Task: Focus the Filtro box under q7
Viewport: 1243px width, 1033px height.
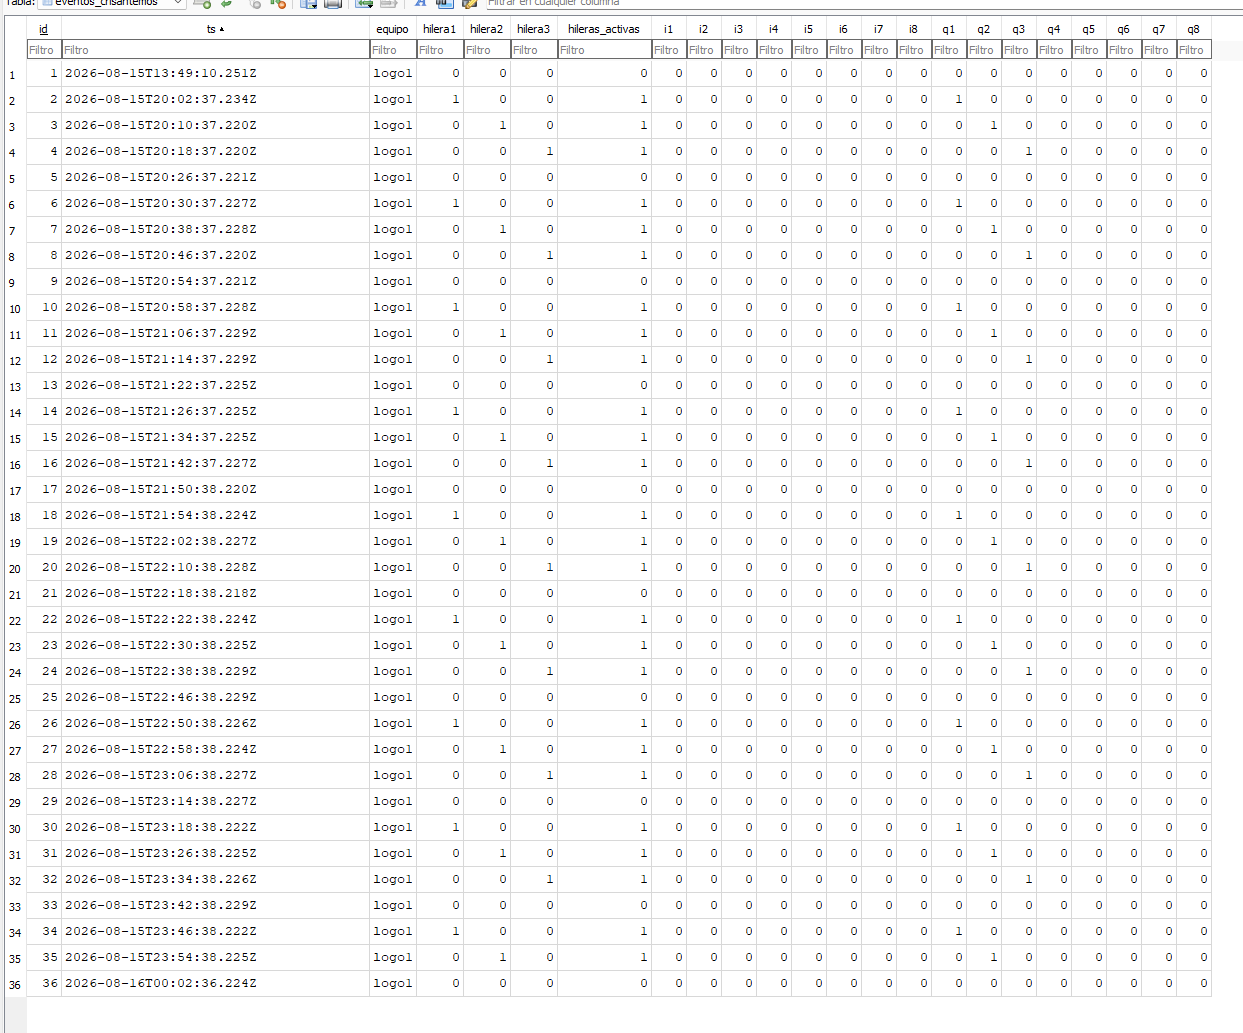Action: (x=1159, y=49)
